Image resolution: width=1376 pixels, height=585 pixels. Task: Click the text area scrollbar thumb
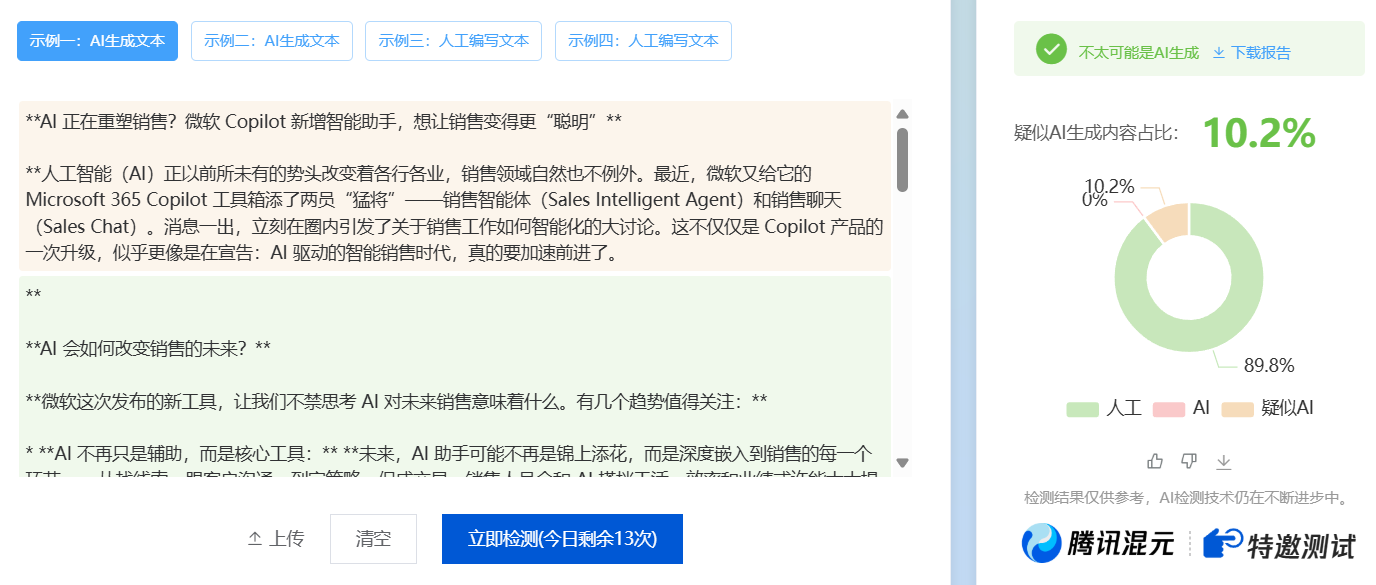(x=902, y=159)
